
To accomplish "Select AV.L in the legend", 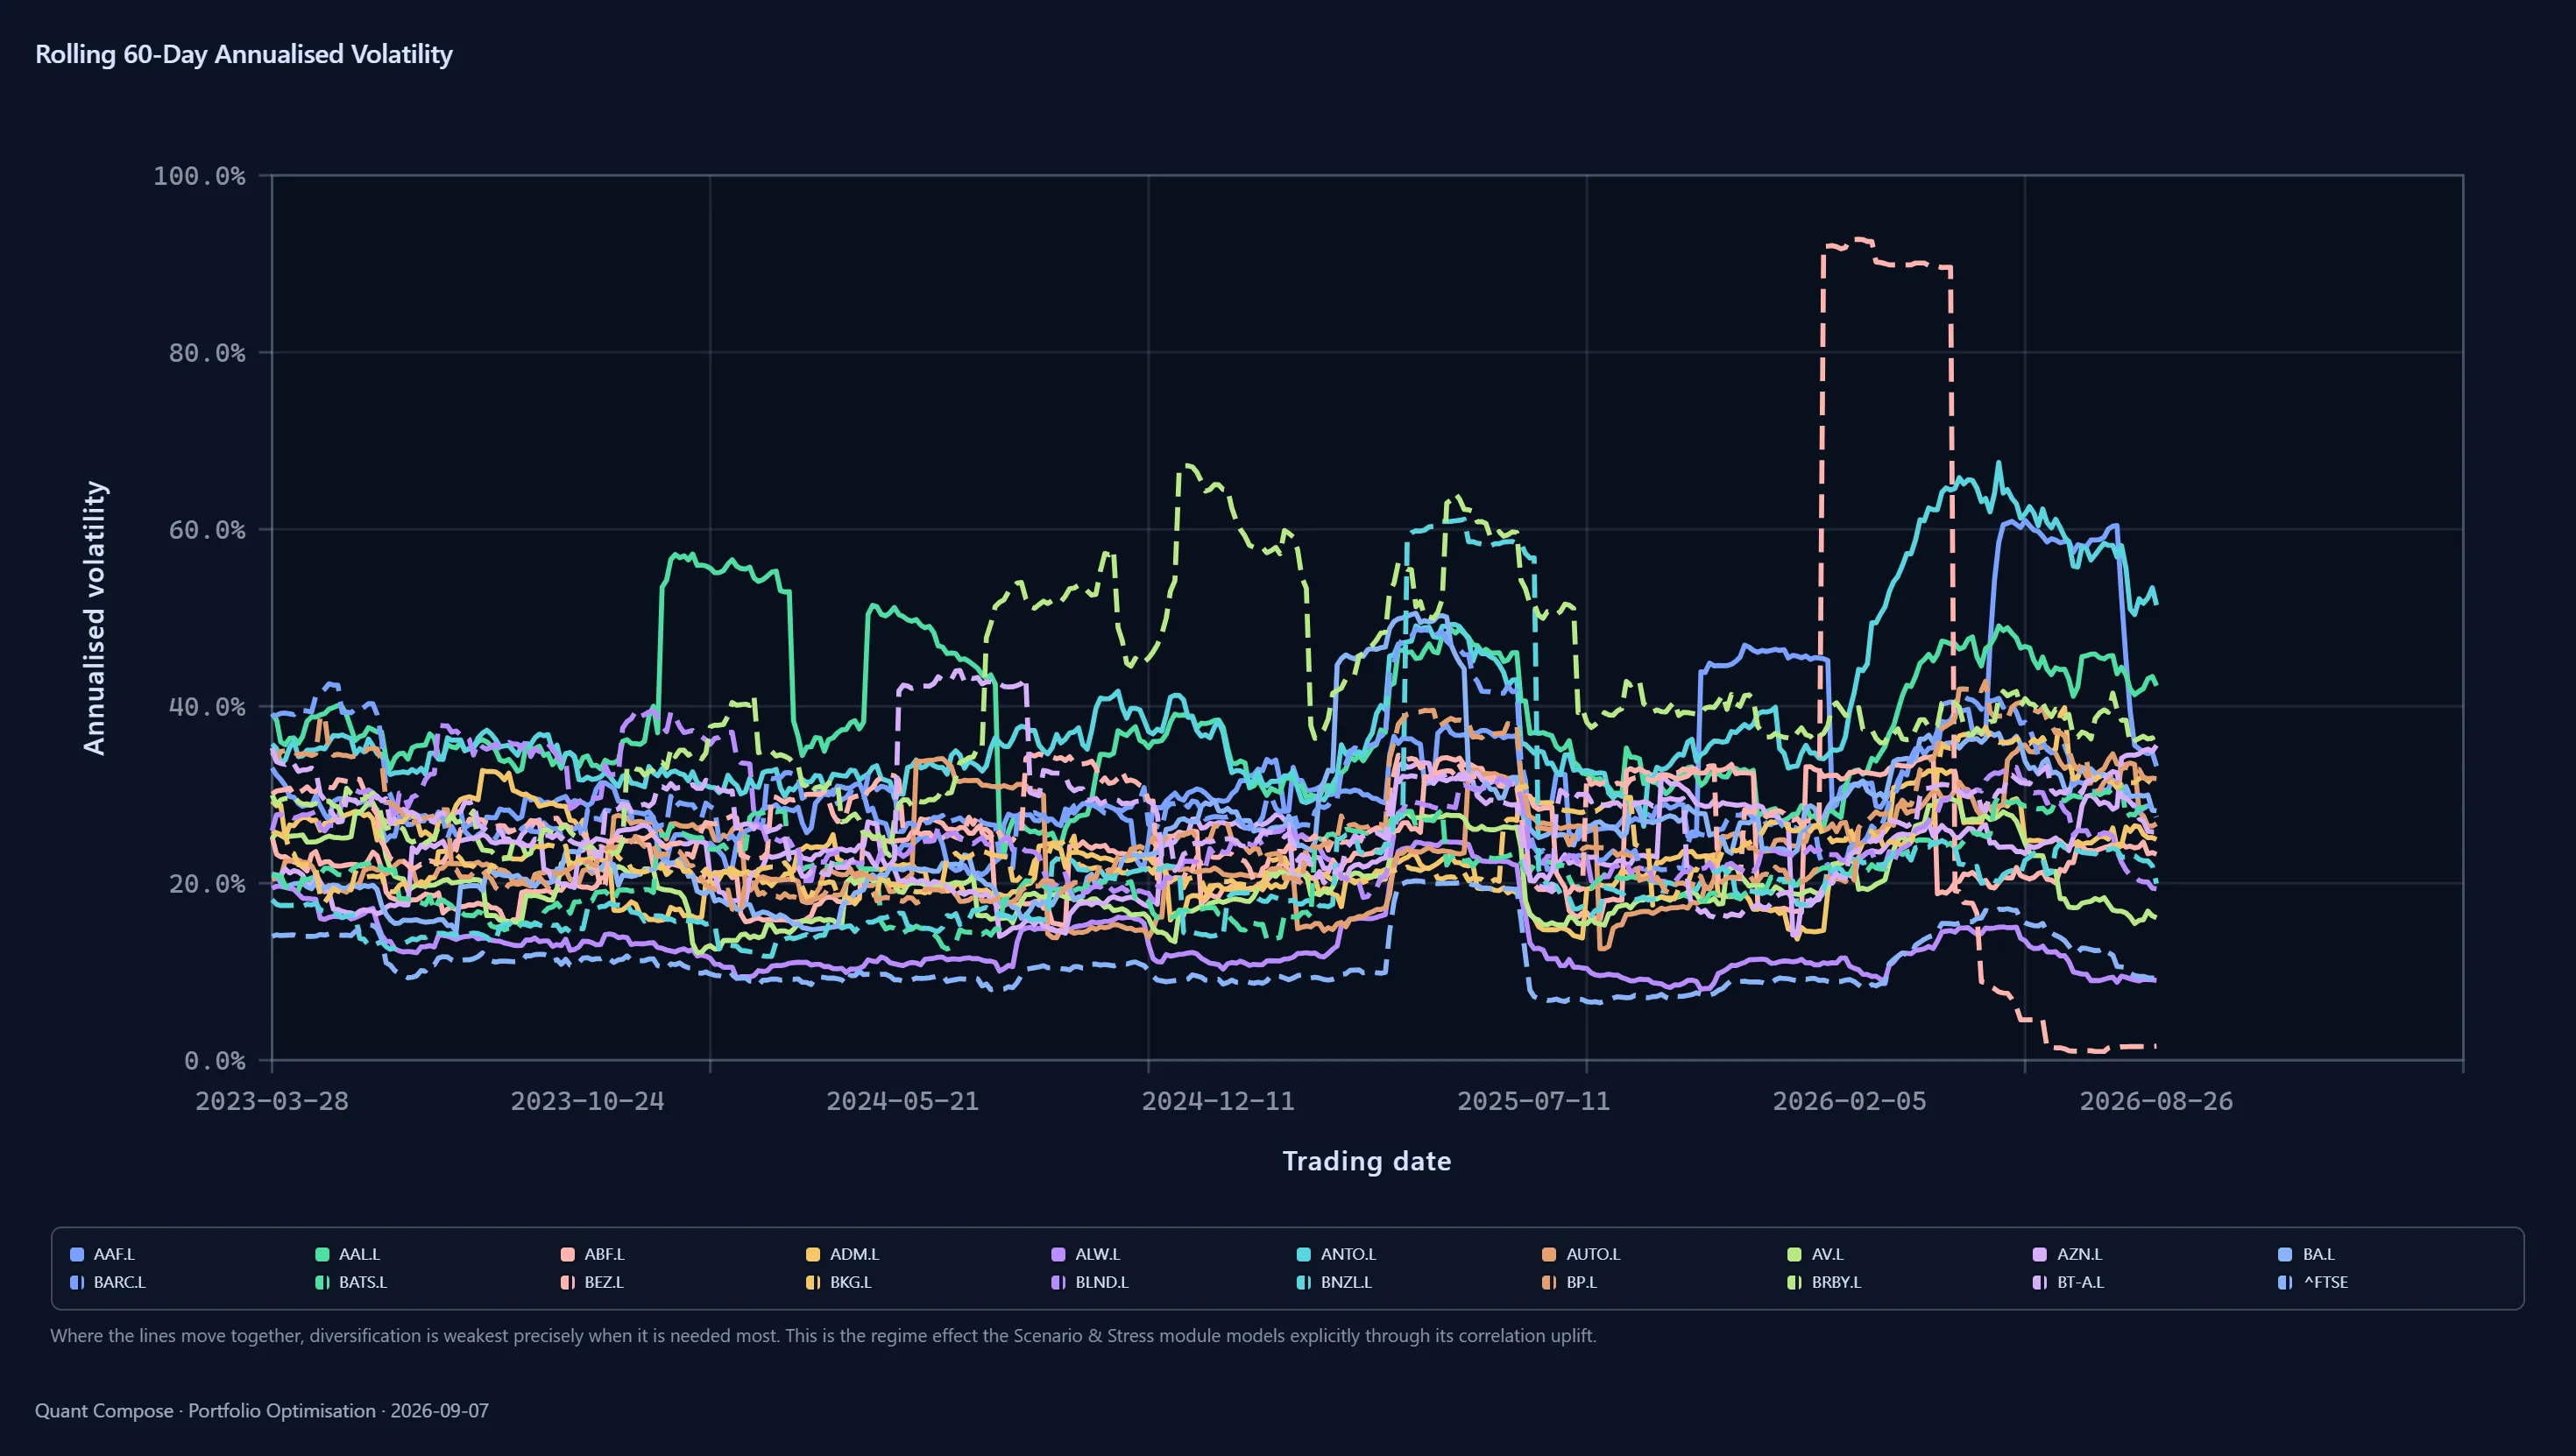I will tap(1815, 1254).
